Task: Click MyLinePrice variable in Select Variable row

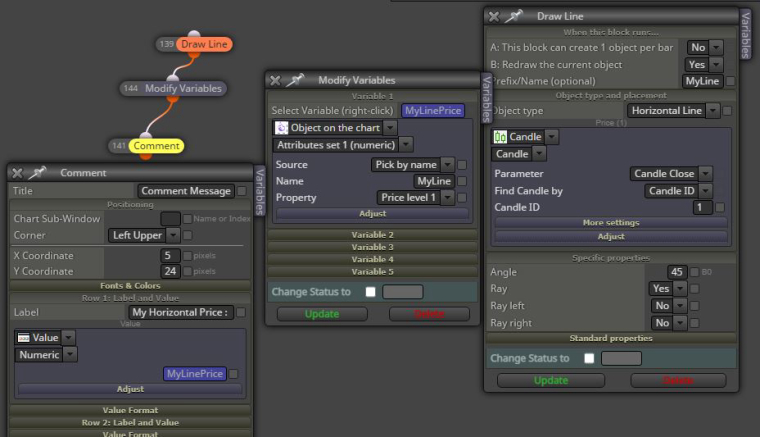Action: [x=433, y=110]
